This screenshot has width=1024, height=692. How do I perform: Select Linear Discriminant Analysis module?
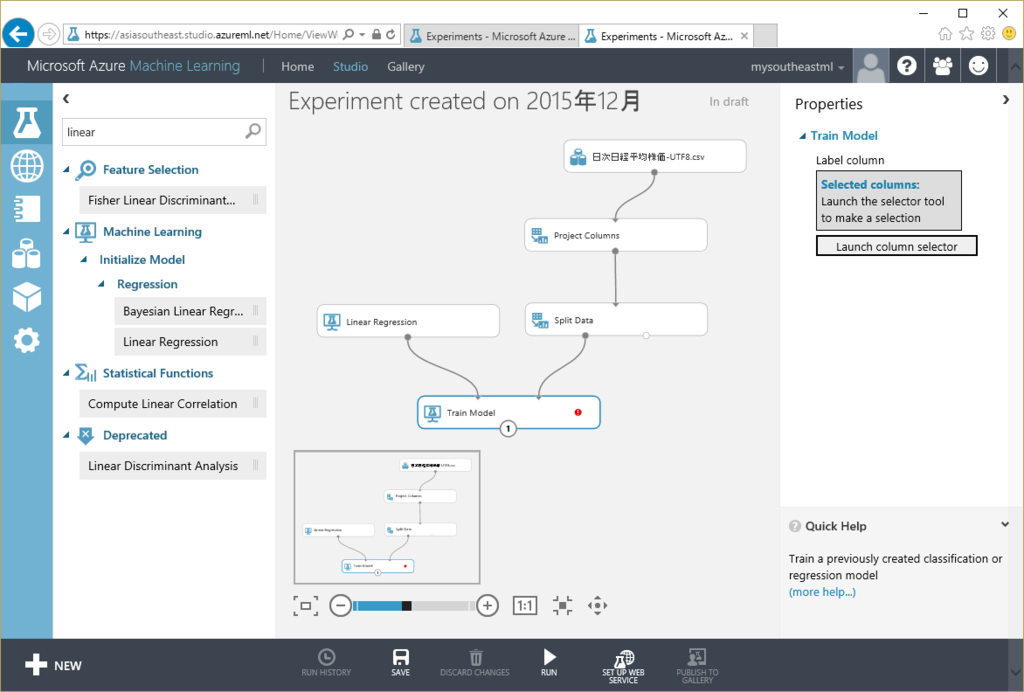tap(172, 466)
